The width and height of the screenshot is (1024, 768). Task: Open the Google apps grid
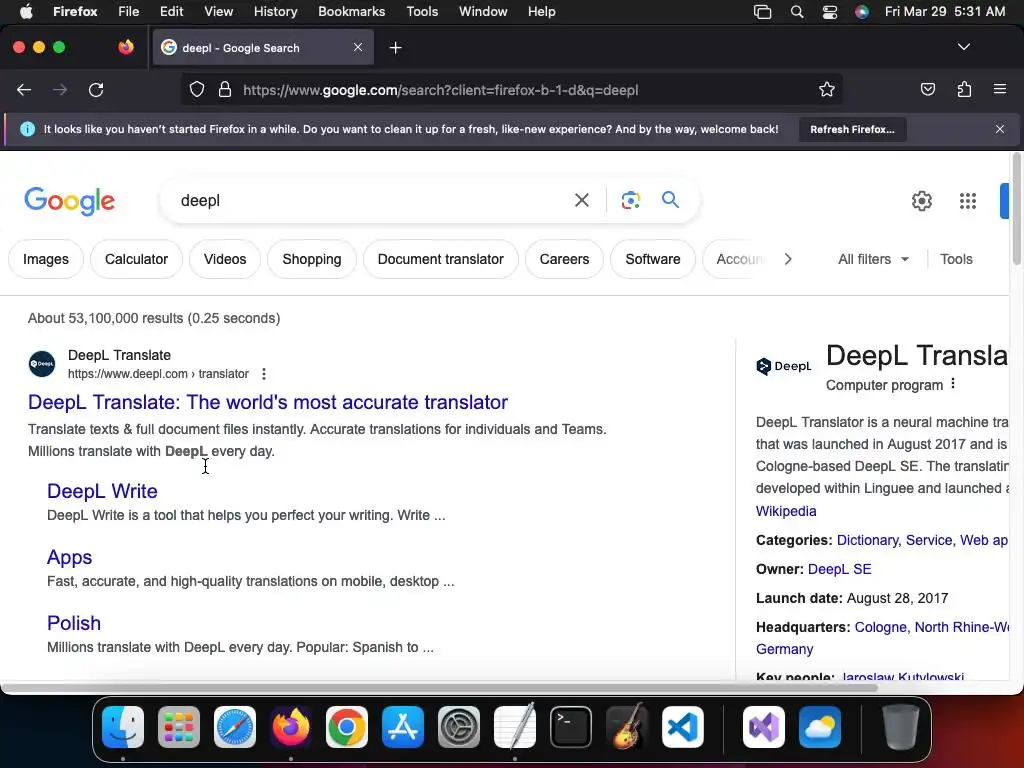[967, 201]
